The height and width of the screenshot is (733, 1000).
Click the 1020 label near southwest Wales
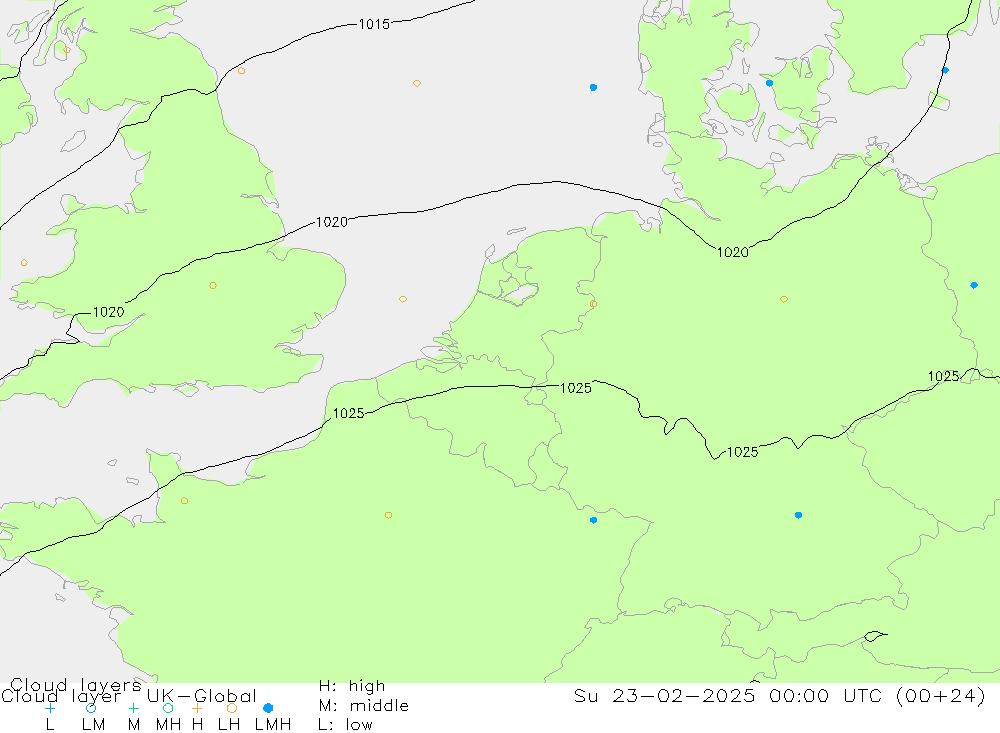point(108,312)
